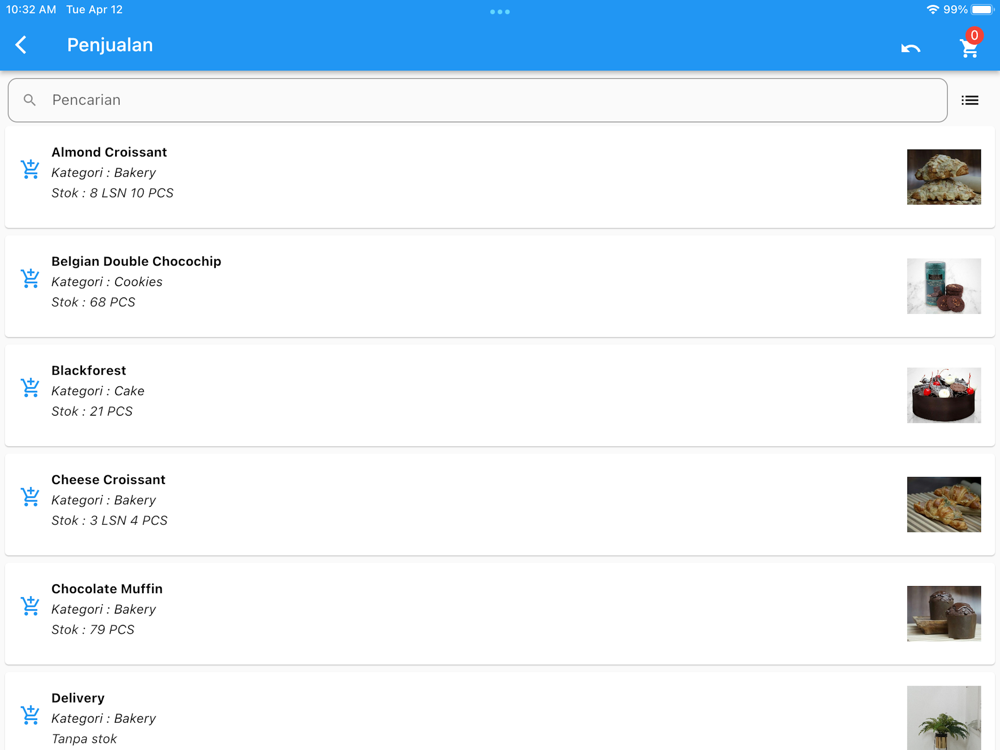Select the Cheese Croissant title
1000x750 pixels.
tap(108, 480)
